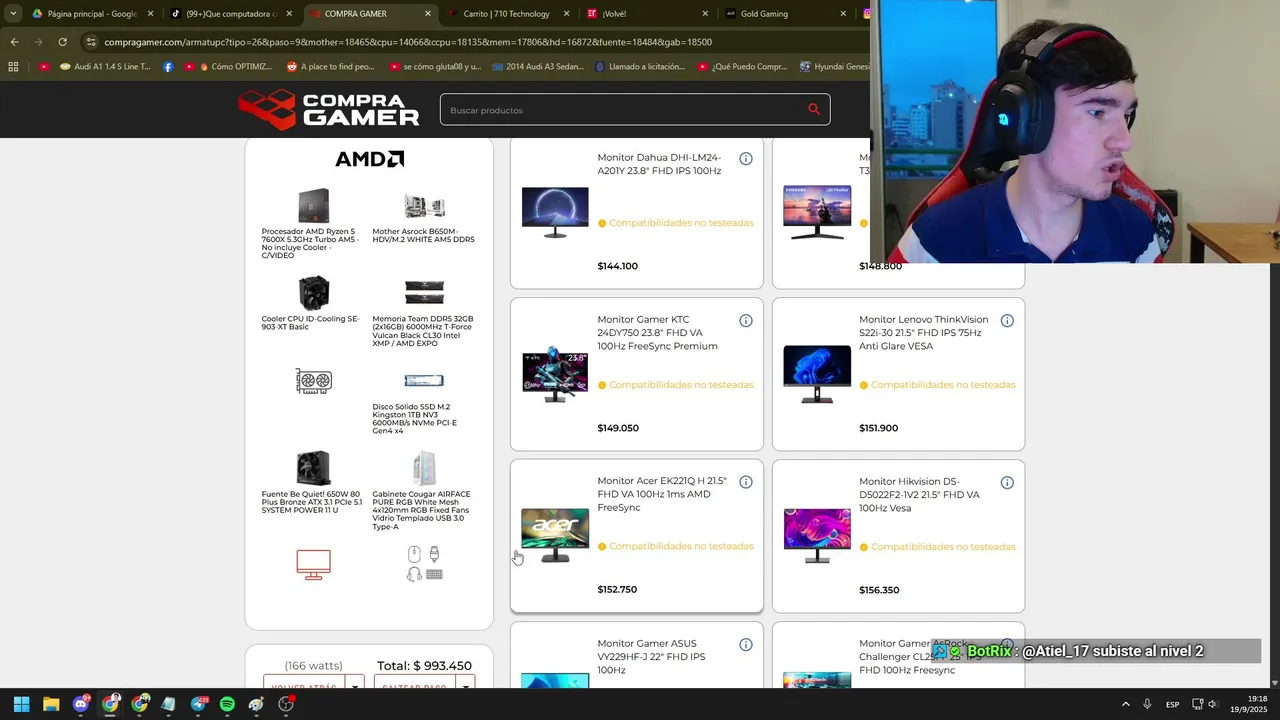Select Monitor Gamer KTC 24DY750 thumbnail
The width and height of the screenshot is (1280, 720).
(x=555, y=374)
